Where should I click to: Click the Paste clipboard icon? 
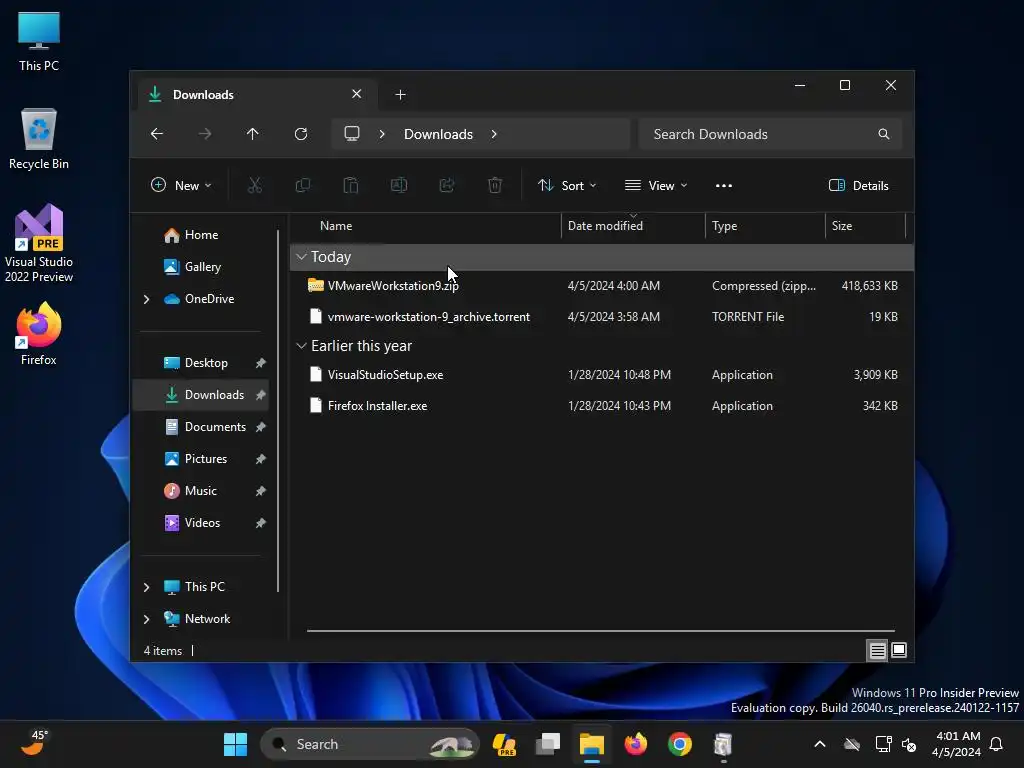(351, 185)
